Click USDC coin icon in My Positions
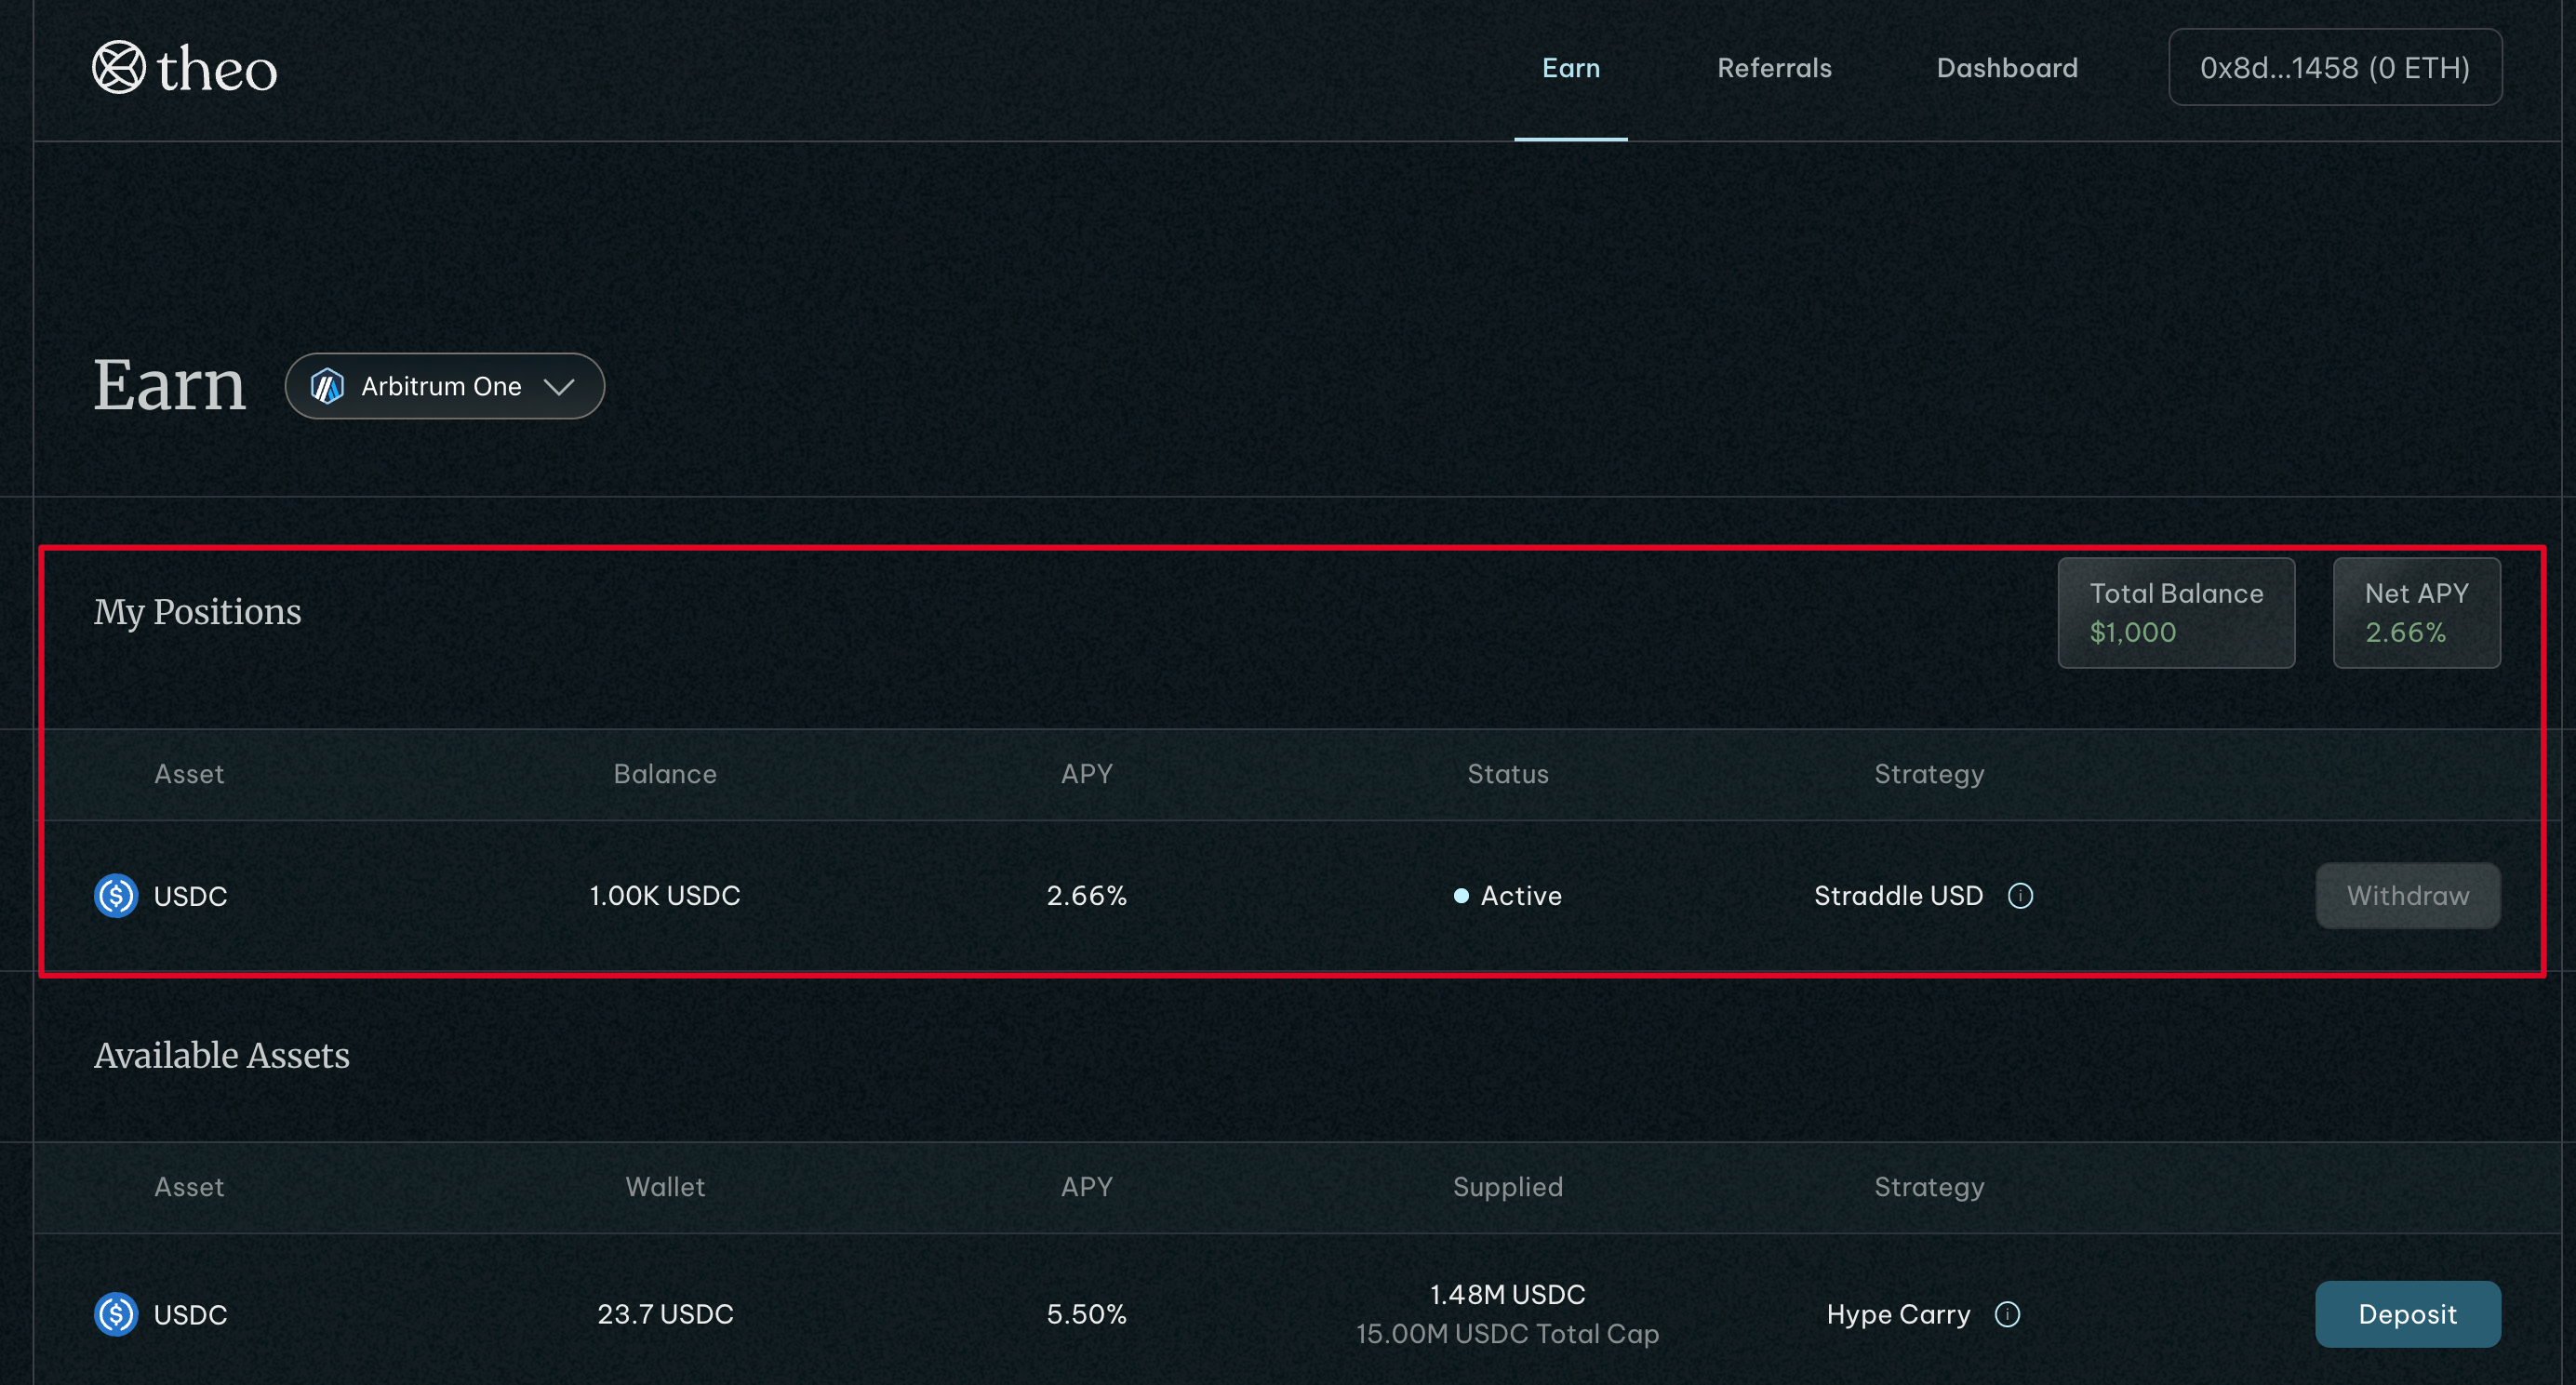This screenshot has width=2576, height=1385. coord(116,895)
